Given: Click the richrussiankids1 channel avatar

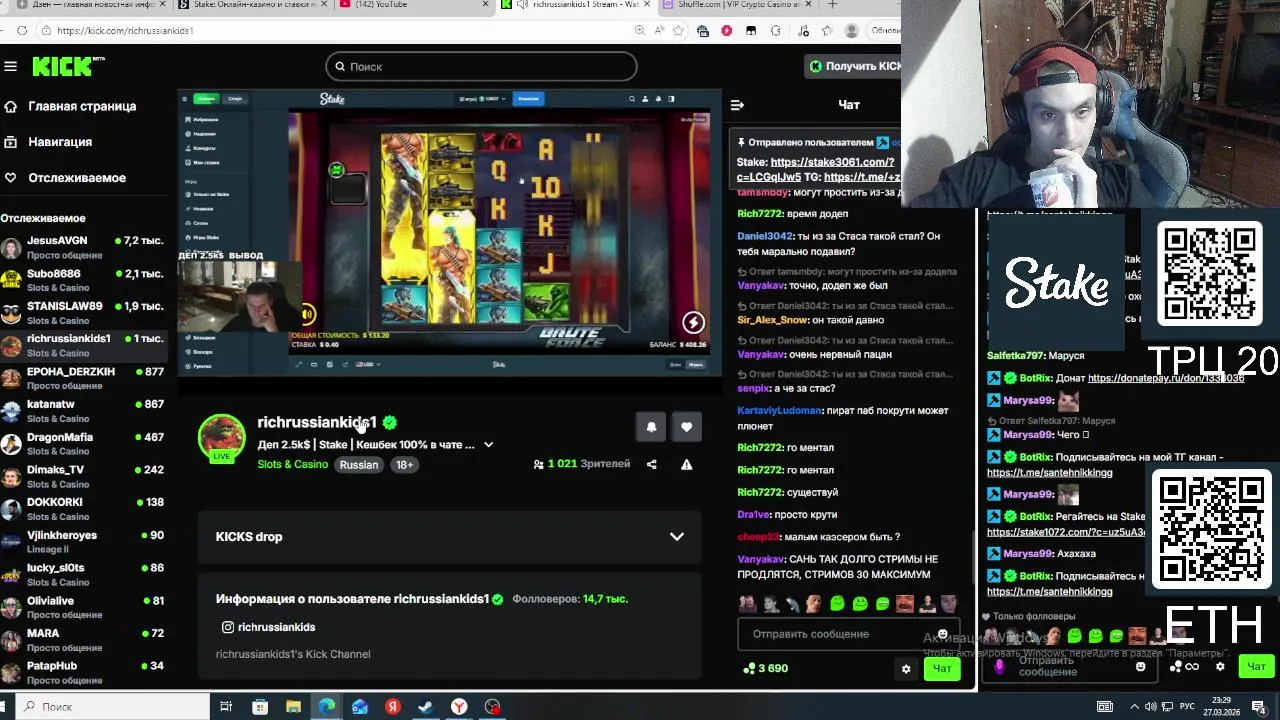Looking at the screenshot, I should coord(221,438).
